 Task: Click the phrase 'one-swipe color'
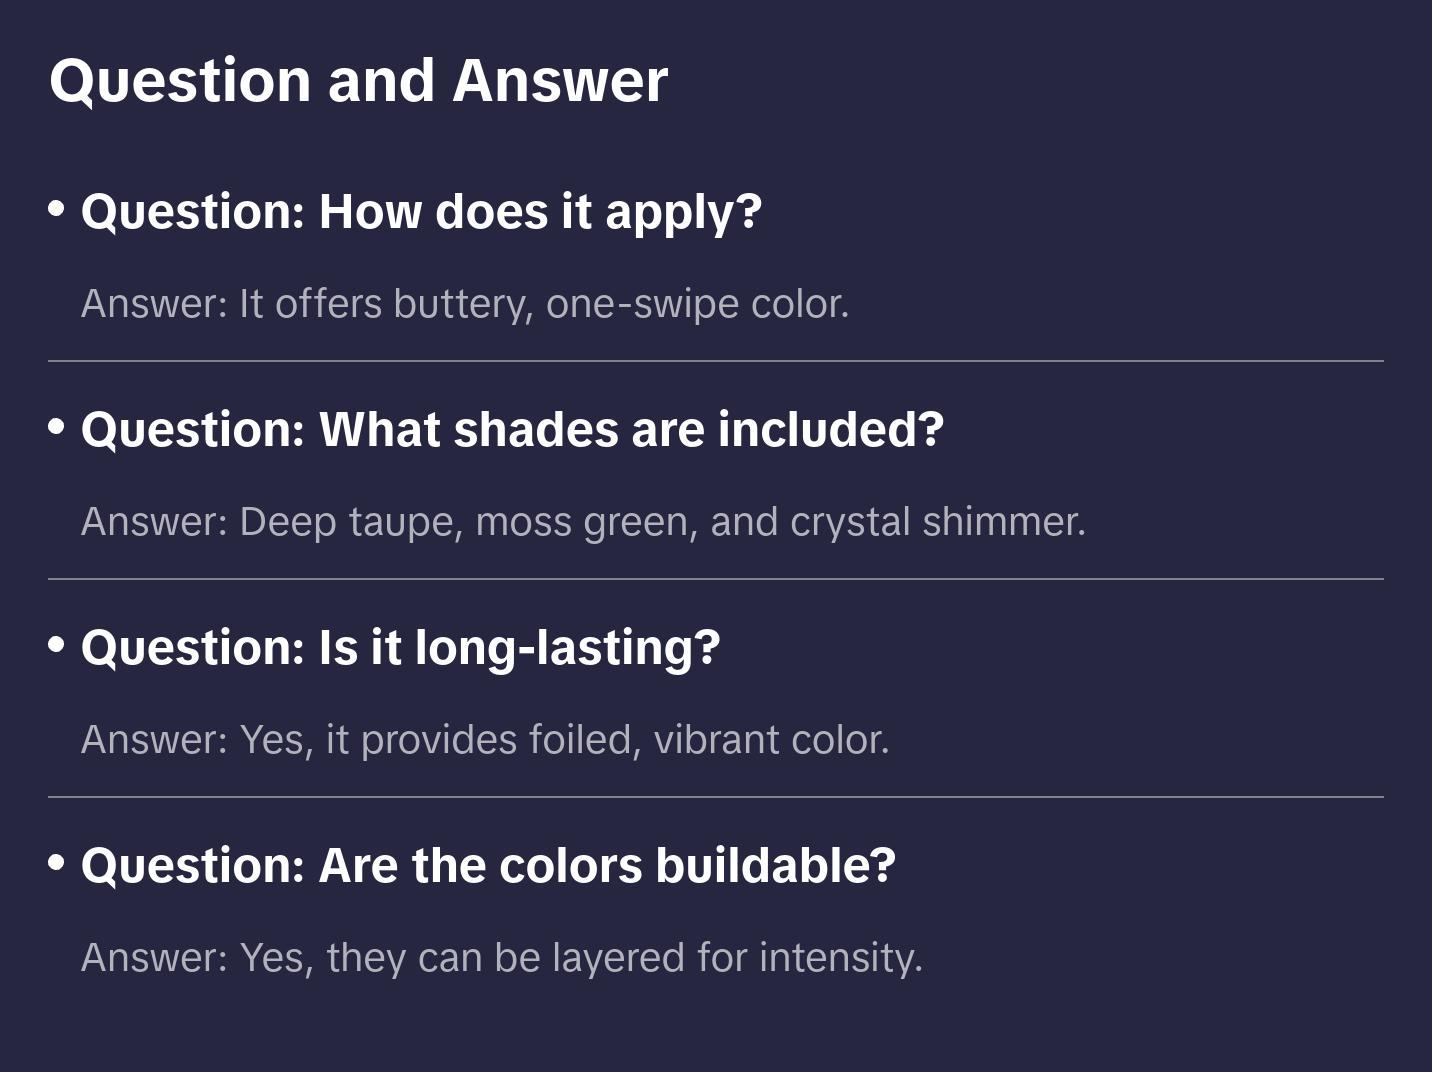696,304
